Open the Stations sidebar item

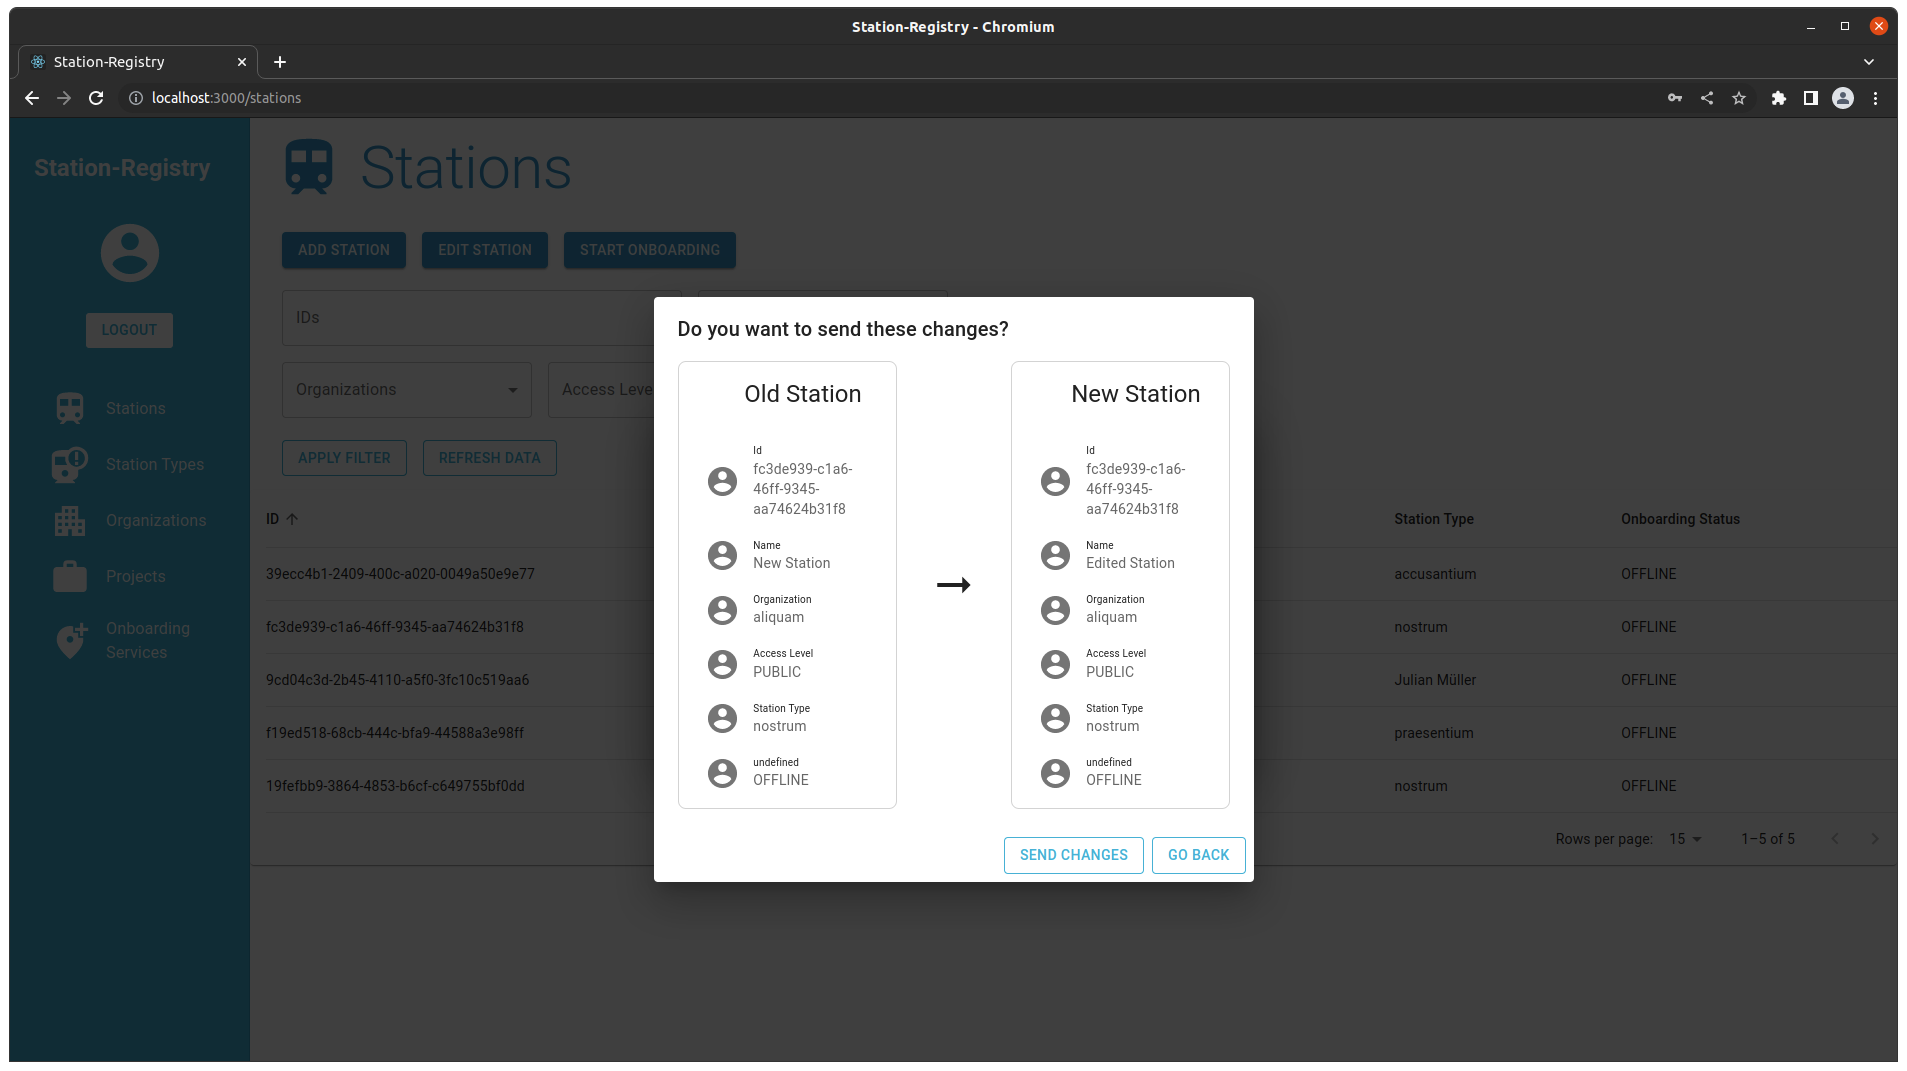point(129,408)
